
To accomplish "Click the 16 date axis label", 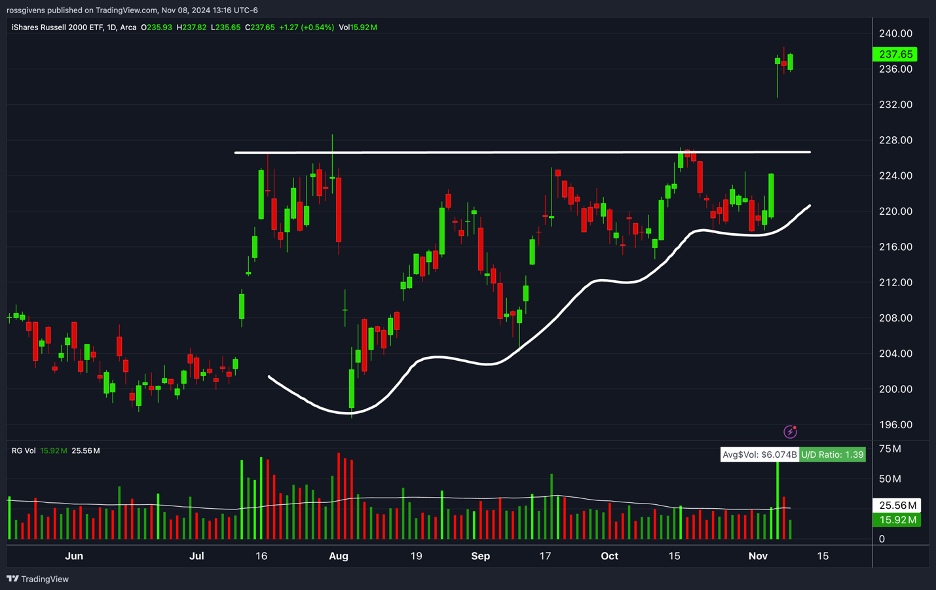I will pos(261,556).
